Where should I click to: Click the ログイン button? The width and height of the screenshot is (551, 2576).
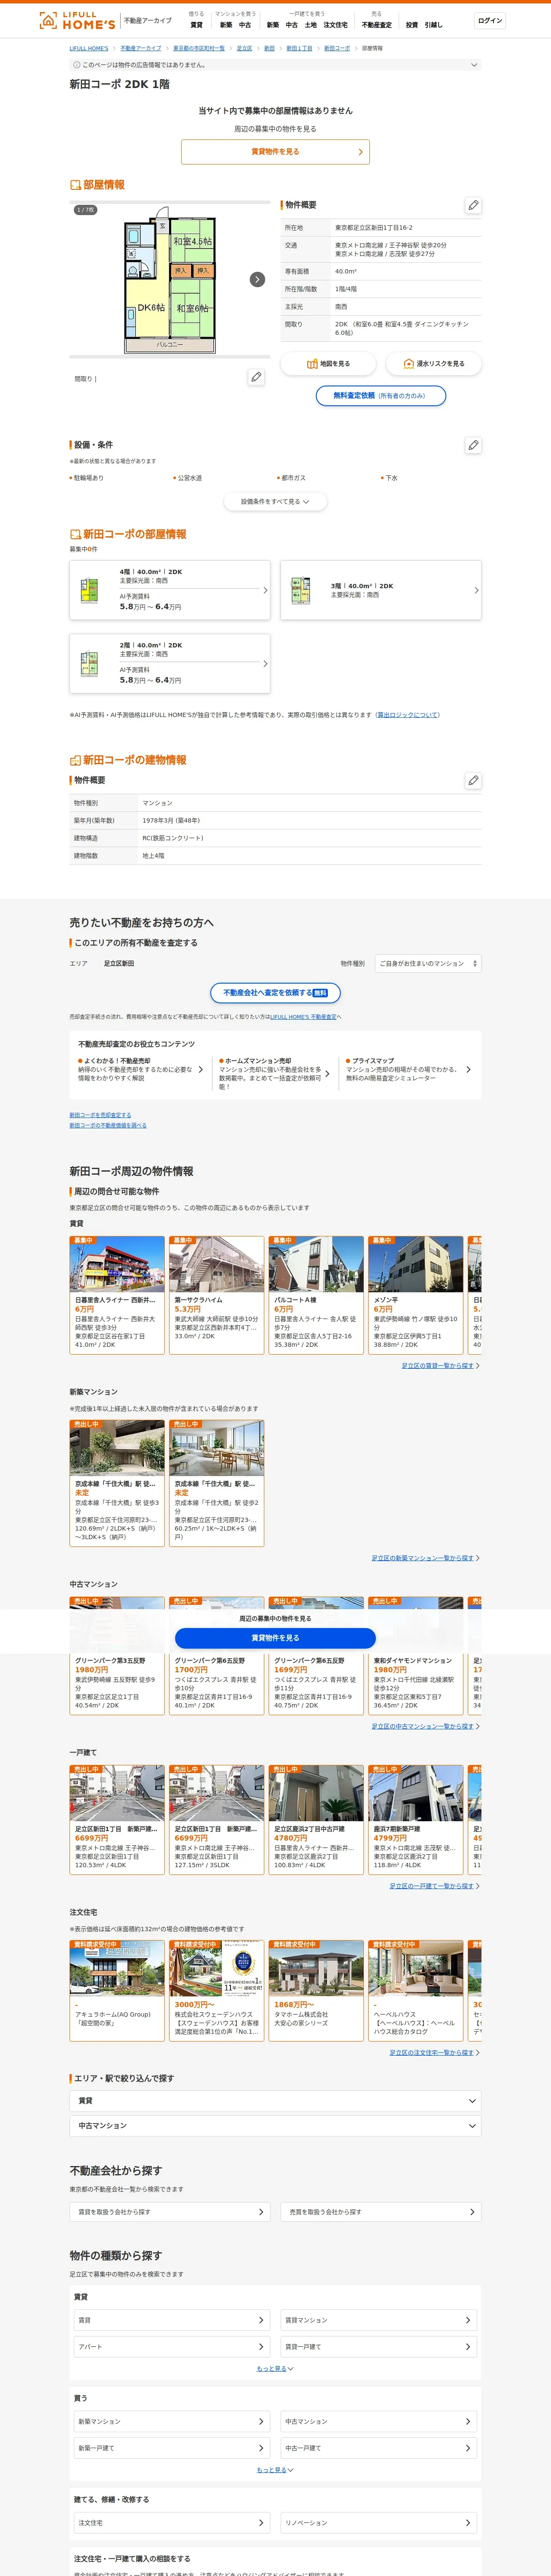(490, 20)
